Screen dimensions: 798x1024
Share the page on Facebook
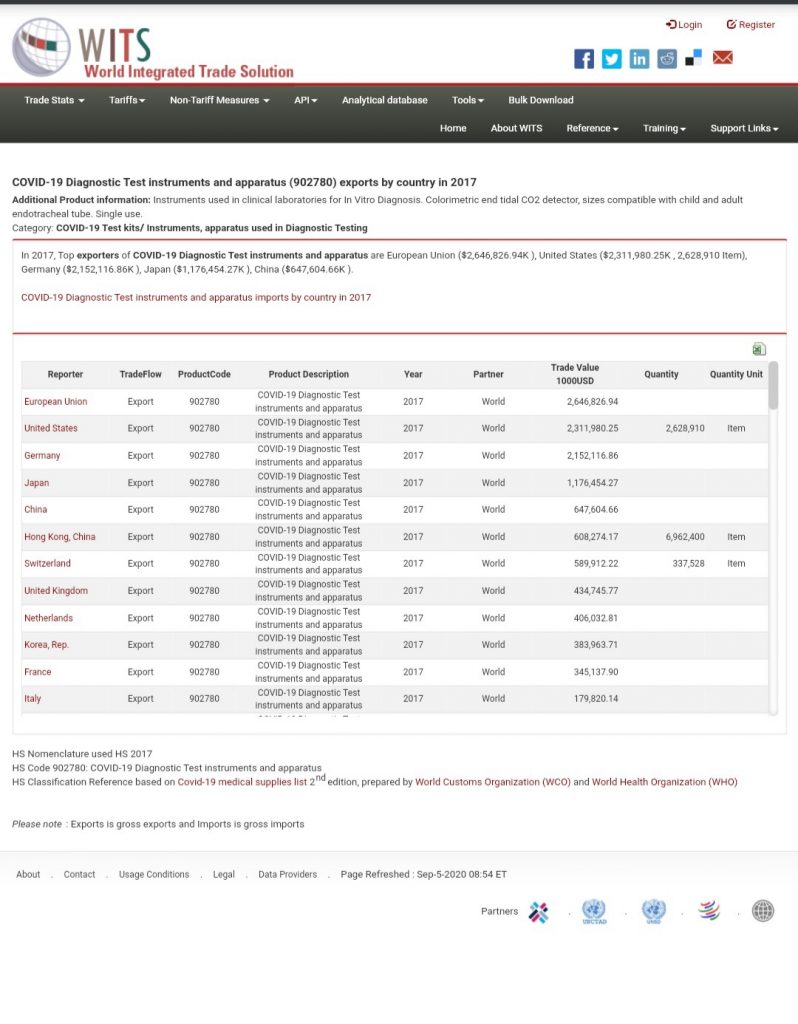pyautogui.click(x=584, y=59)
